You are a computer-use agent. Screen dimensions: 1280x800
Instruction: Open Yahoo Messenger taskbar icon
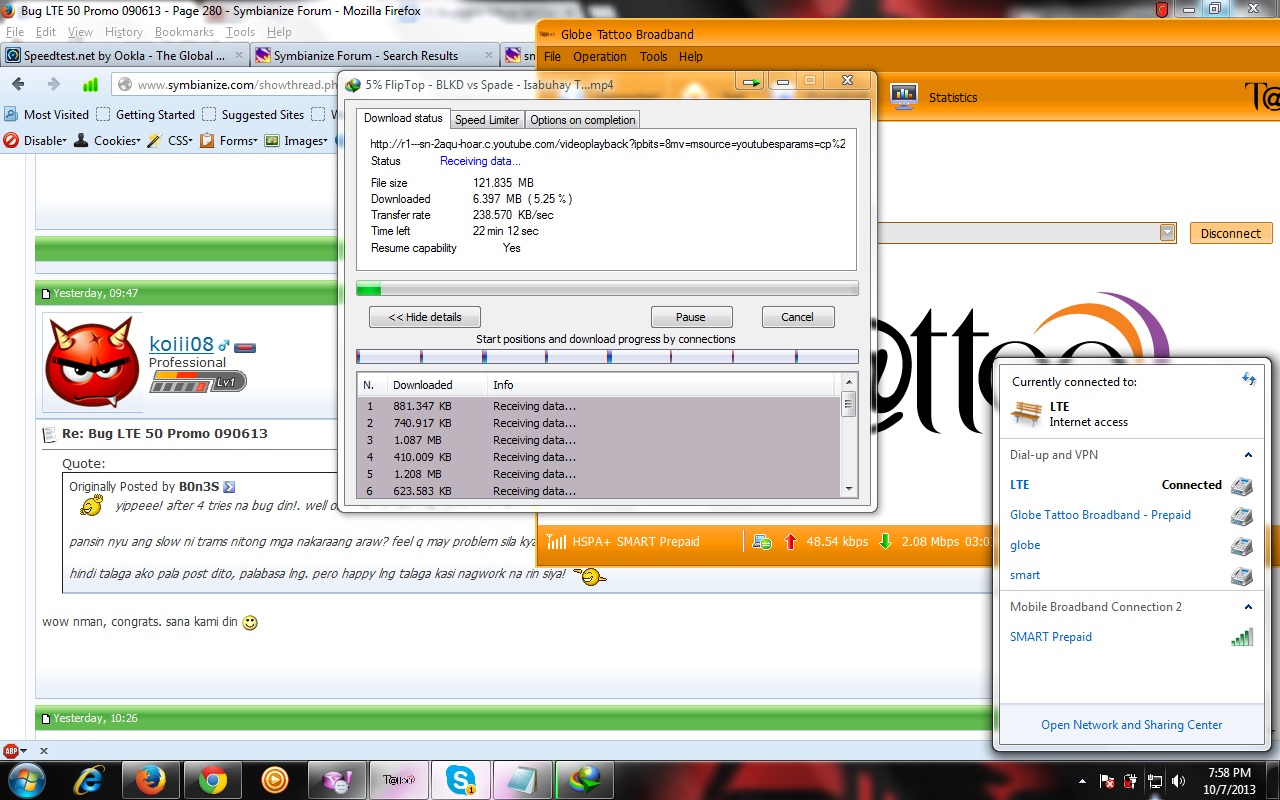click(x=336, y=779)
